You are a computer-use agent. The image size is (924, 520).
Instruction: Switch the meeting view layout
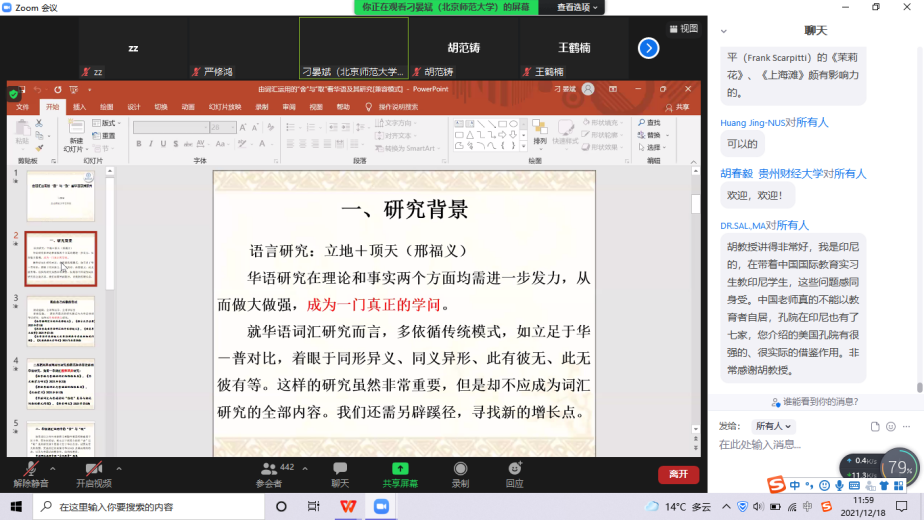(683, 29)
